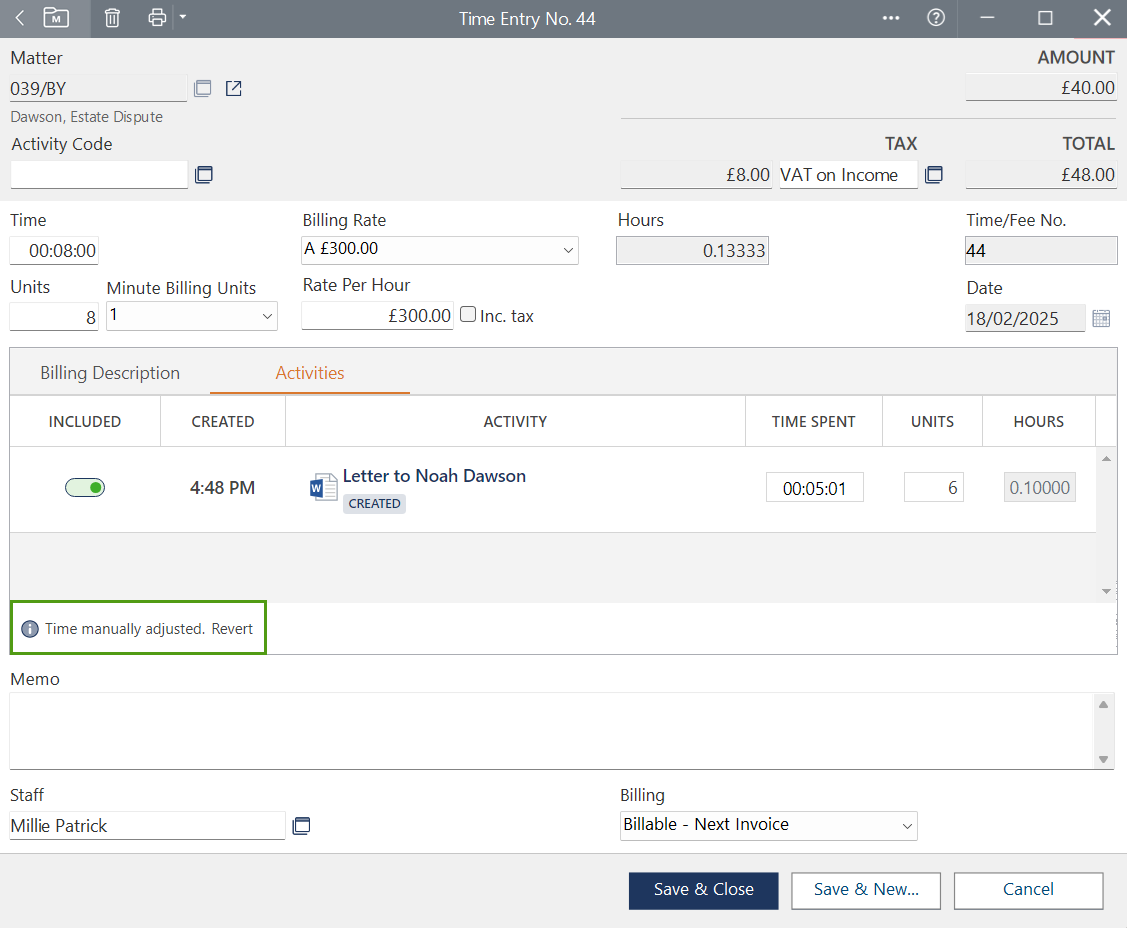Open matter in new window icon
Viewport: 1127px width, 928px height.
(233, 89)
